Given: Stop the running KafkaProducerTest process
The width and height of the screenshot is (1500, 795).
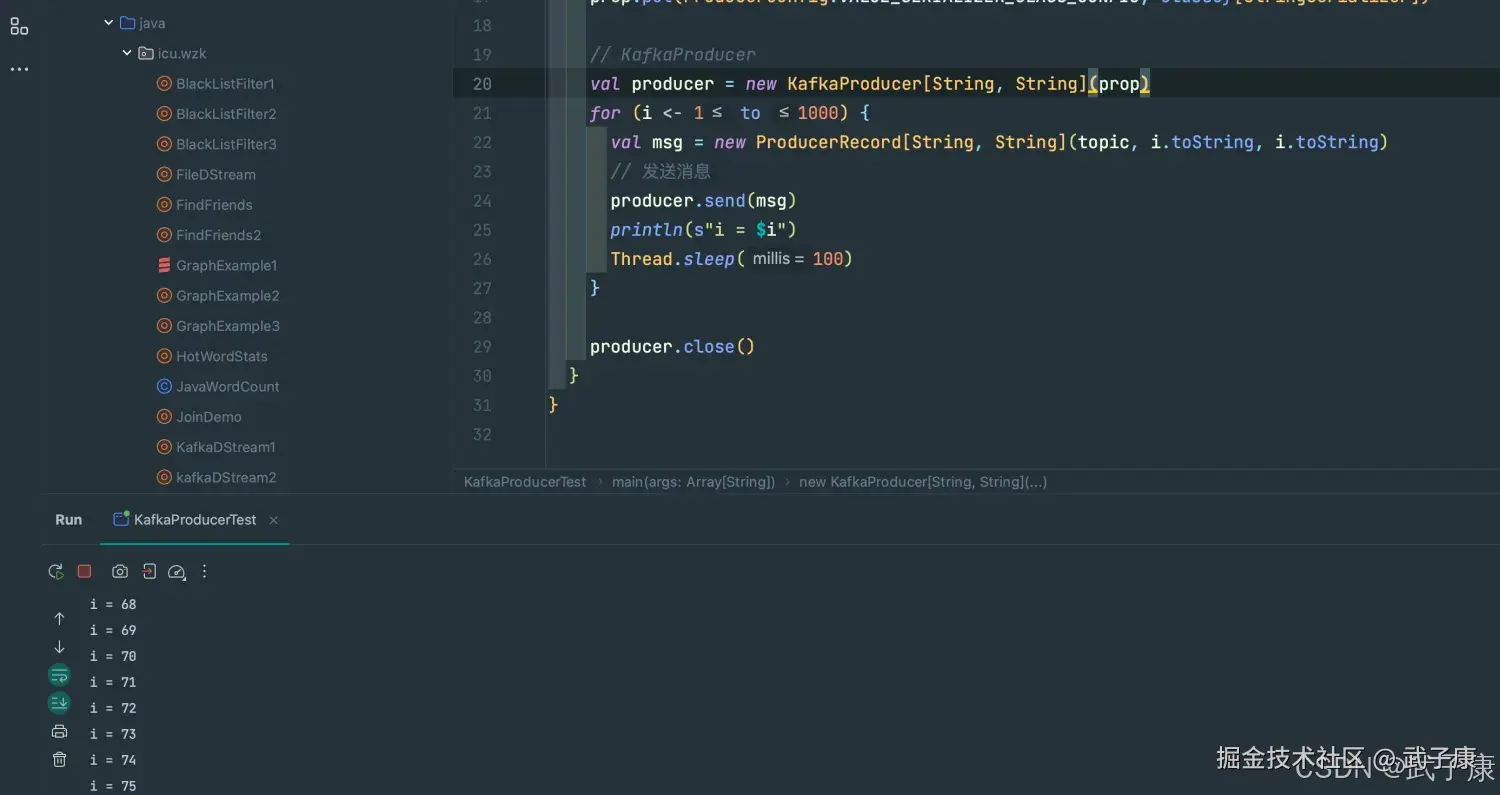Looking at the screenshot, I should tap(85, 571).
